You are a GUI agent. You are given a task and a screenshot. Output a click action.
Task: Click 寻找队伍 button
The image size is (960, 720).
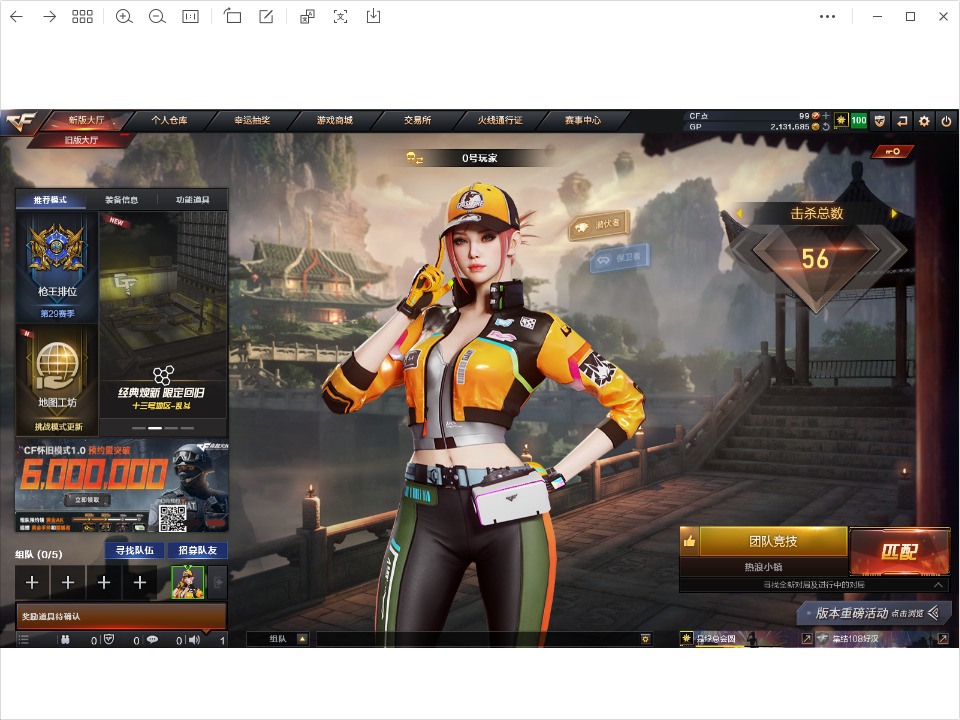coord(134,550)
